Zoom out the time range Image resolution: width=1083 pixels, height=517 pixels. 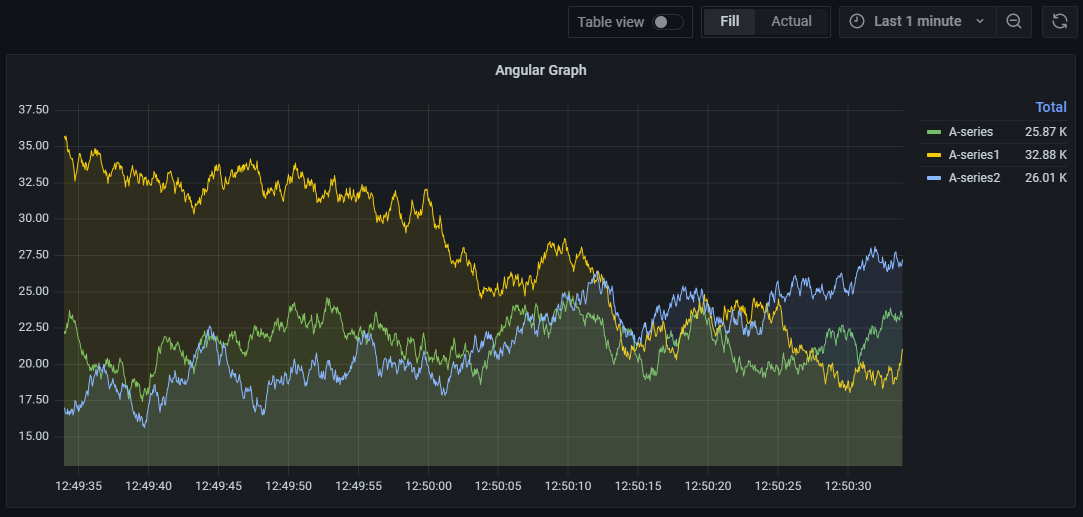pos(1013,21)
